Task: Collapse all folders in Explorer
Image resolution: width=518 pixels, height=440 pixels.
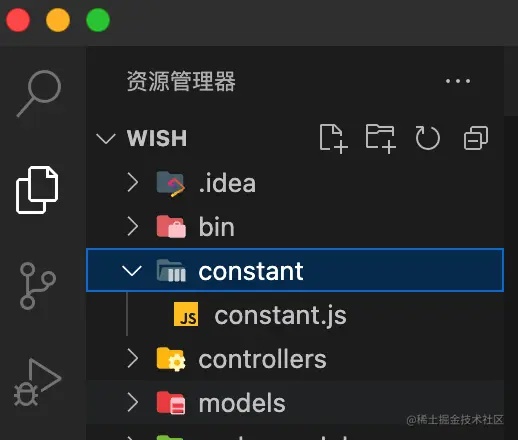Action: [x=476, y=138]
